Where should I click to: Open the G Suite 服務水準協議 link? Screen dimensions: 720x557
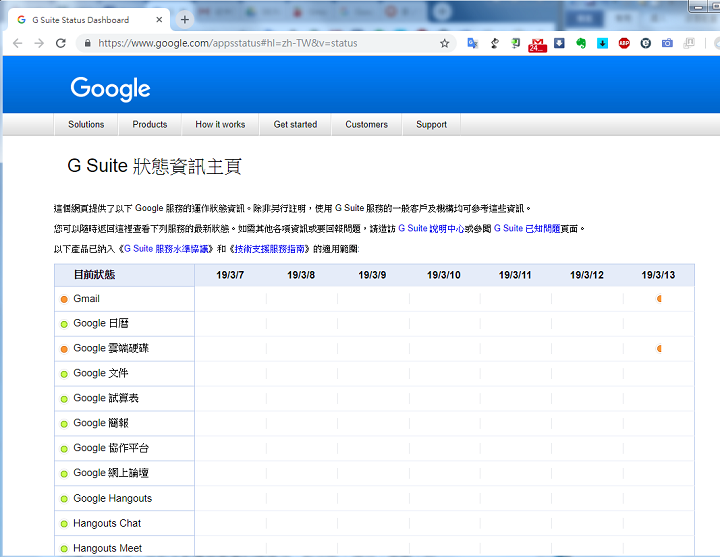[x=166, y=249]
